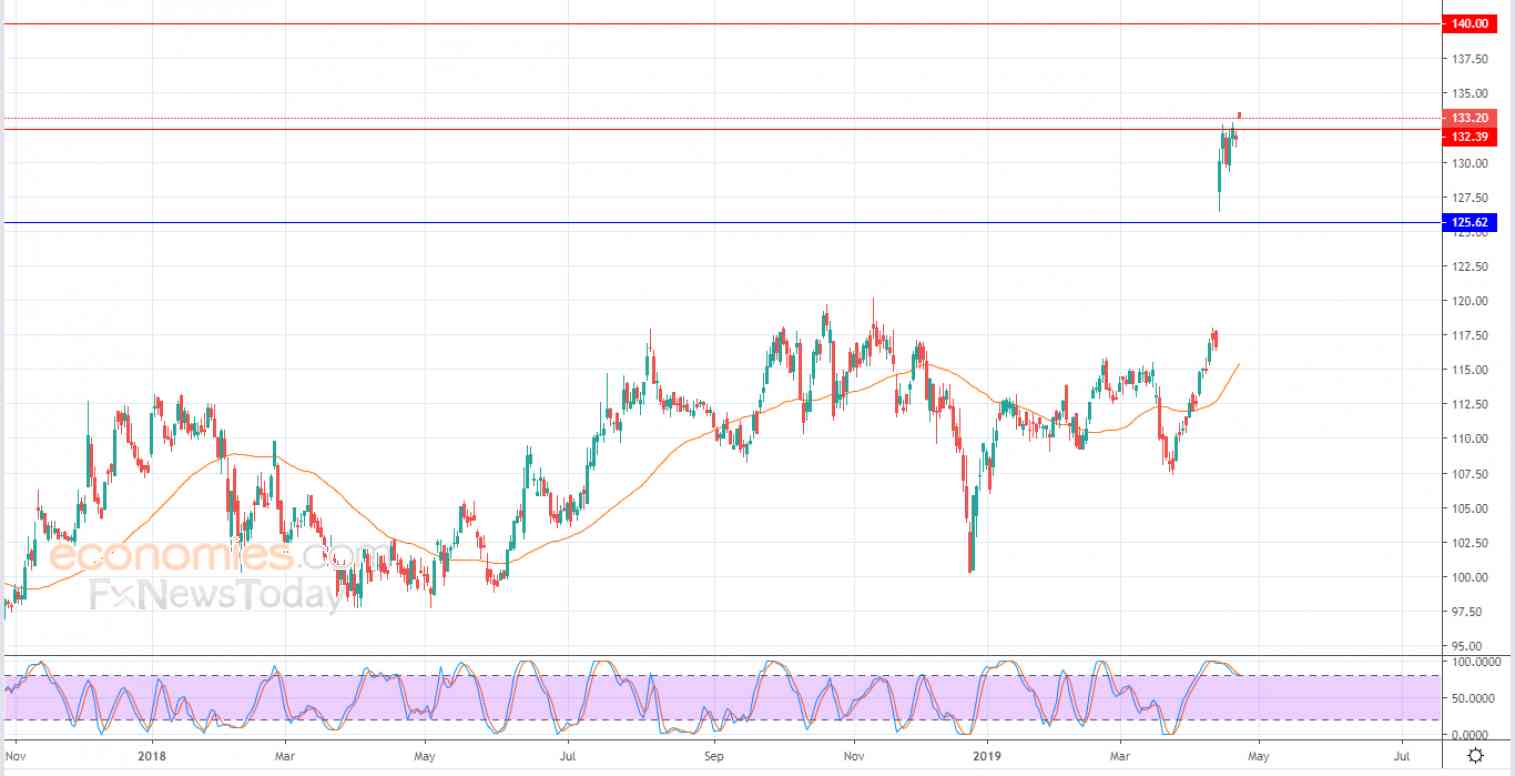Click the 110.00 price axis value
1515x776 pixels.
1468,439
